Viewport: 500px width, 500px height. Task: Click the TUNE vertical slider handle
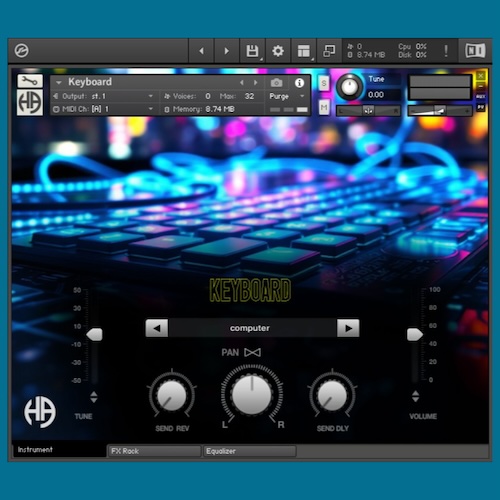tap(95, 334)
